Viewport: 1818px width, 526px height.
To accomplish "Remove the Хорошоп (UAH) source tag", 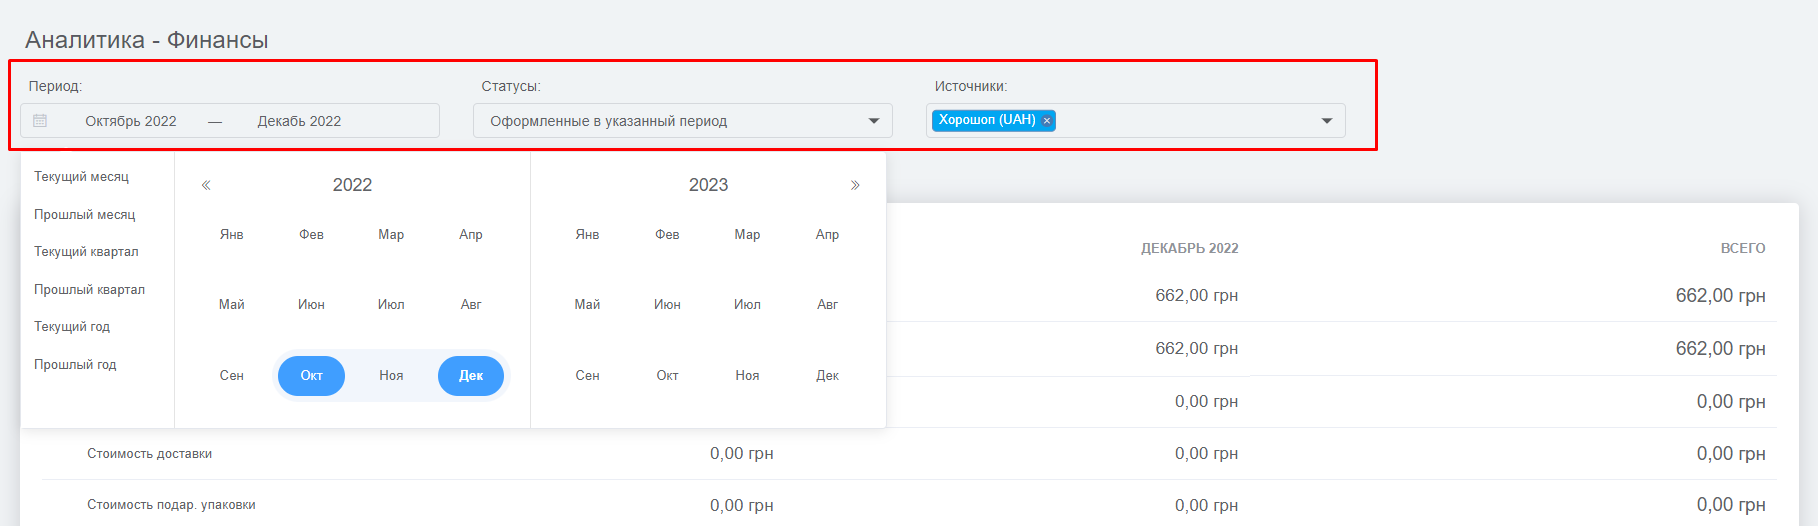I will click(x=1047, y=121).
